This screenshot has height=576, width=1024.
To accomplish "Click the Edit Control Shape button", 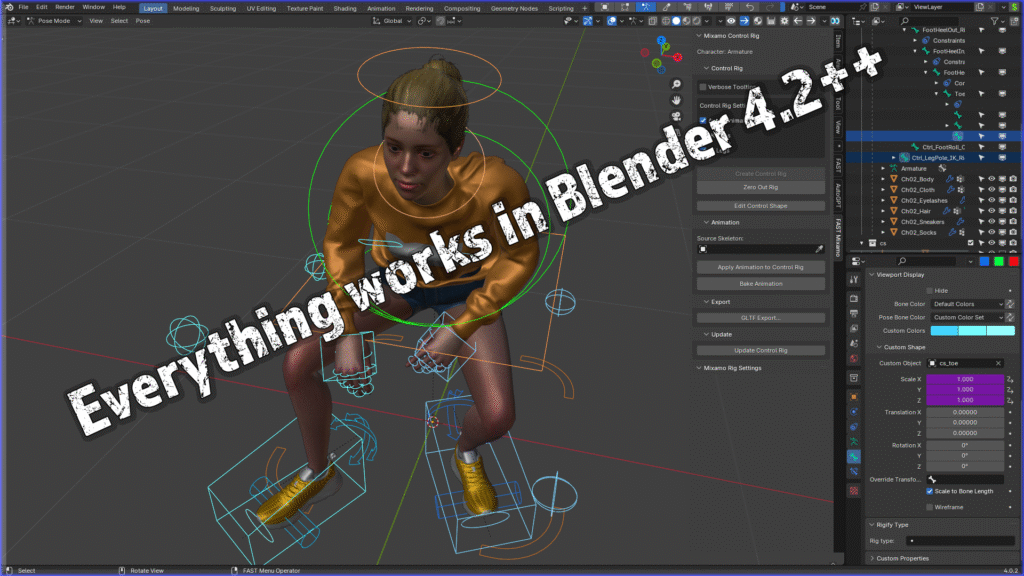I will (x=761, y=206).
